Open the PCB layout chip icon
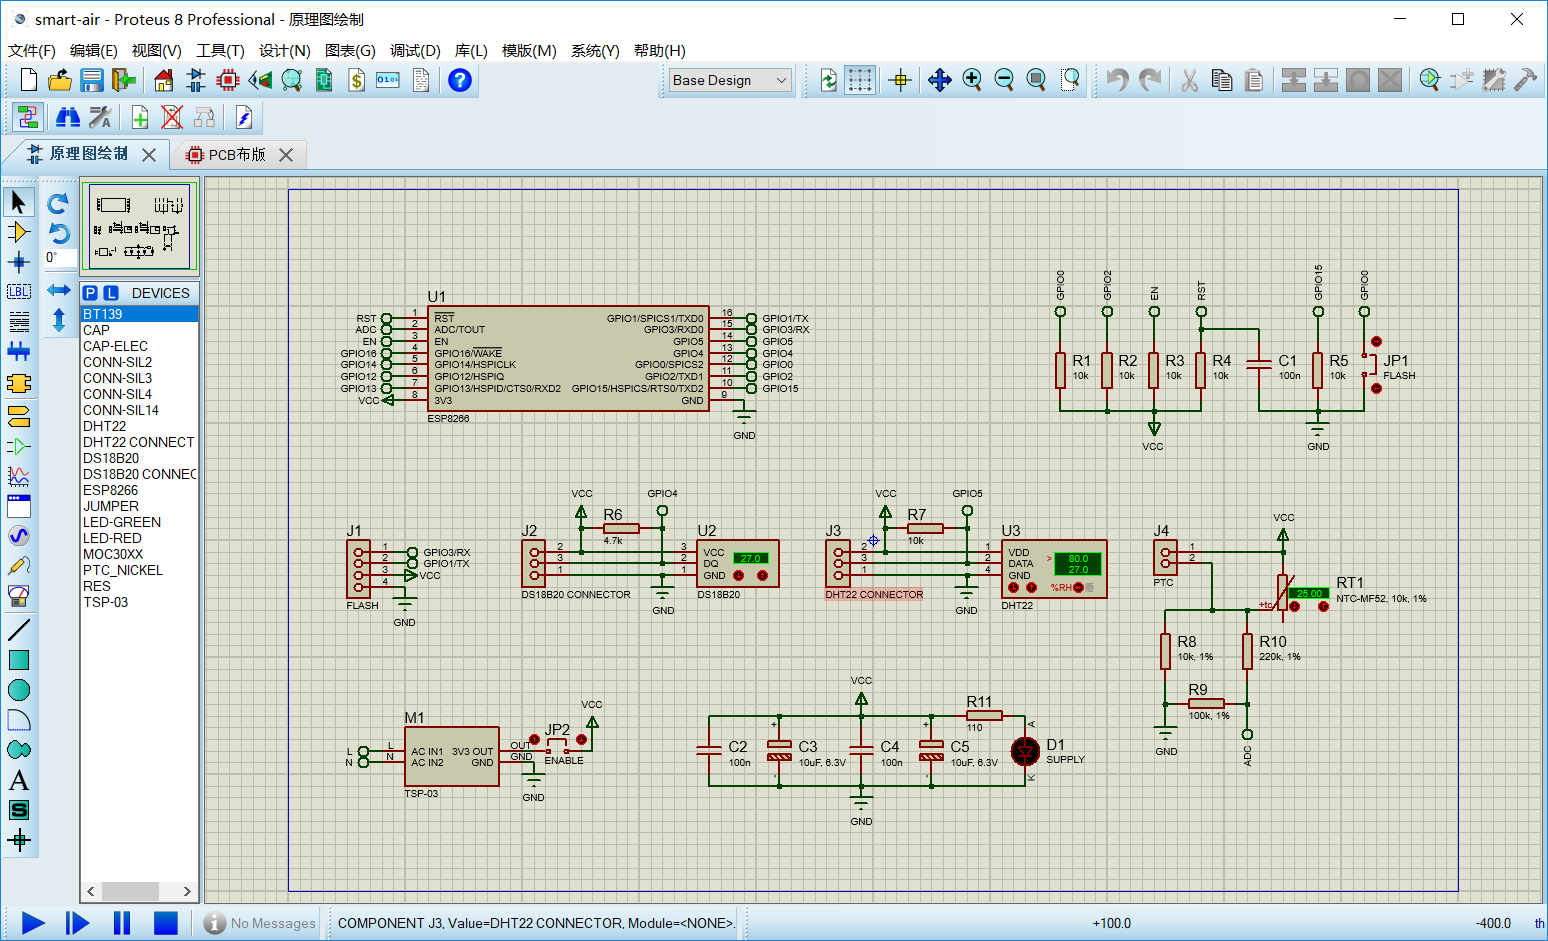The height and width of the screenshot is (941, 1548). point(228,80)
